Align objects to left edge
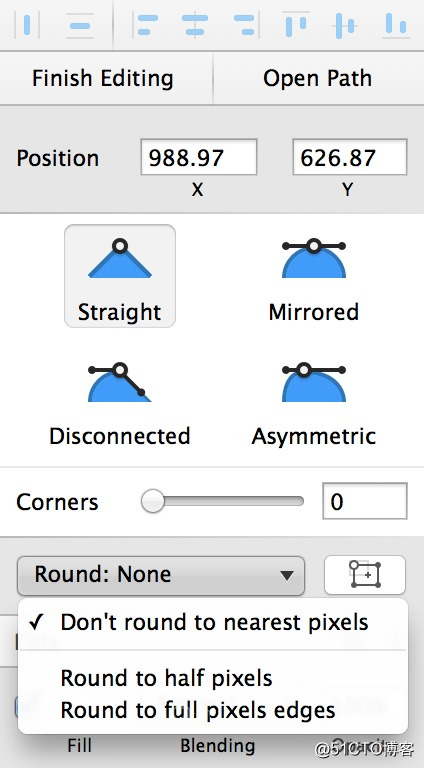Screen dimensions: 424x768 [145, 24]
